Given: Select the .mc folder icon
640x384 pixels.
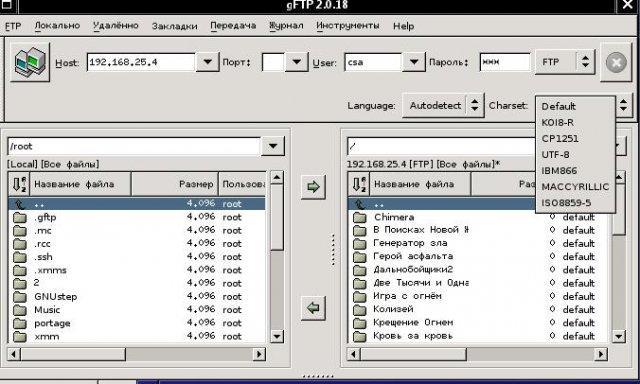Looking at the screenshot, I should pyautogui.click(x=20, y=231).
